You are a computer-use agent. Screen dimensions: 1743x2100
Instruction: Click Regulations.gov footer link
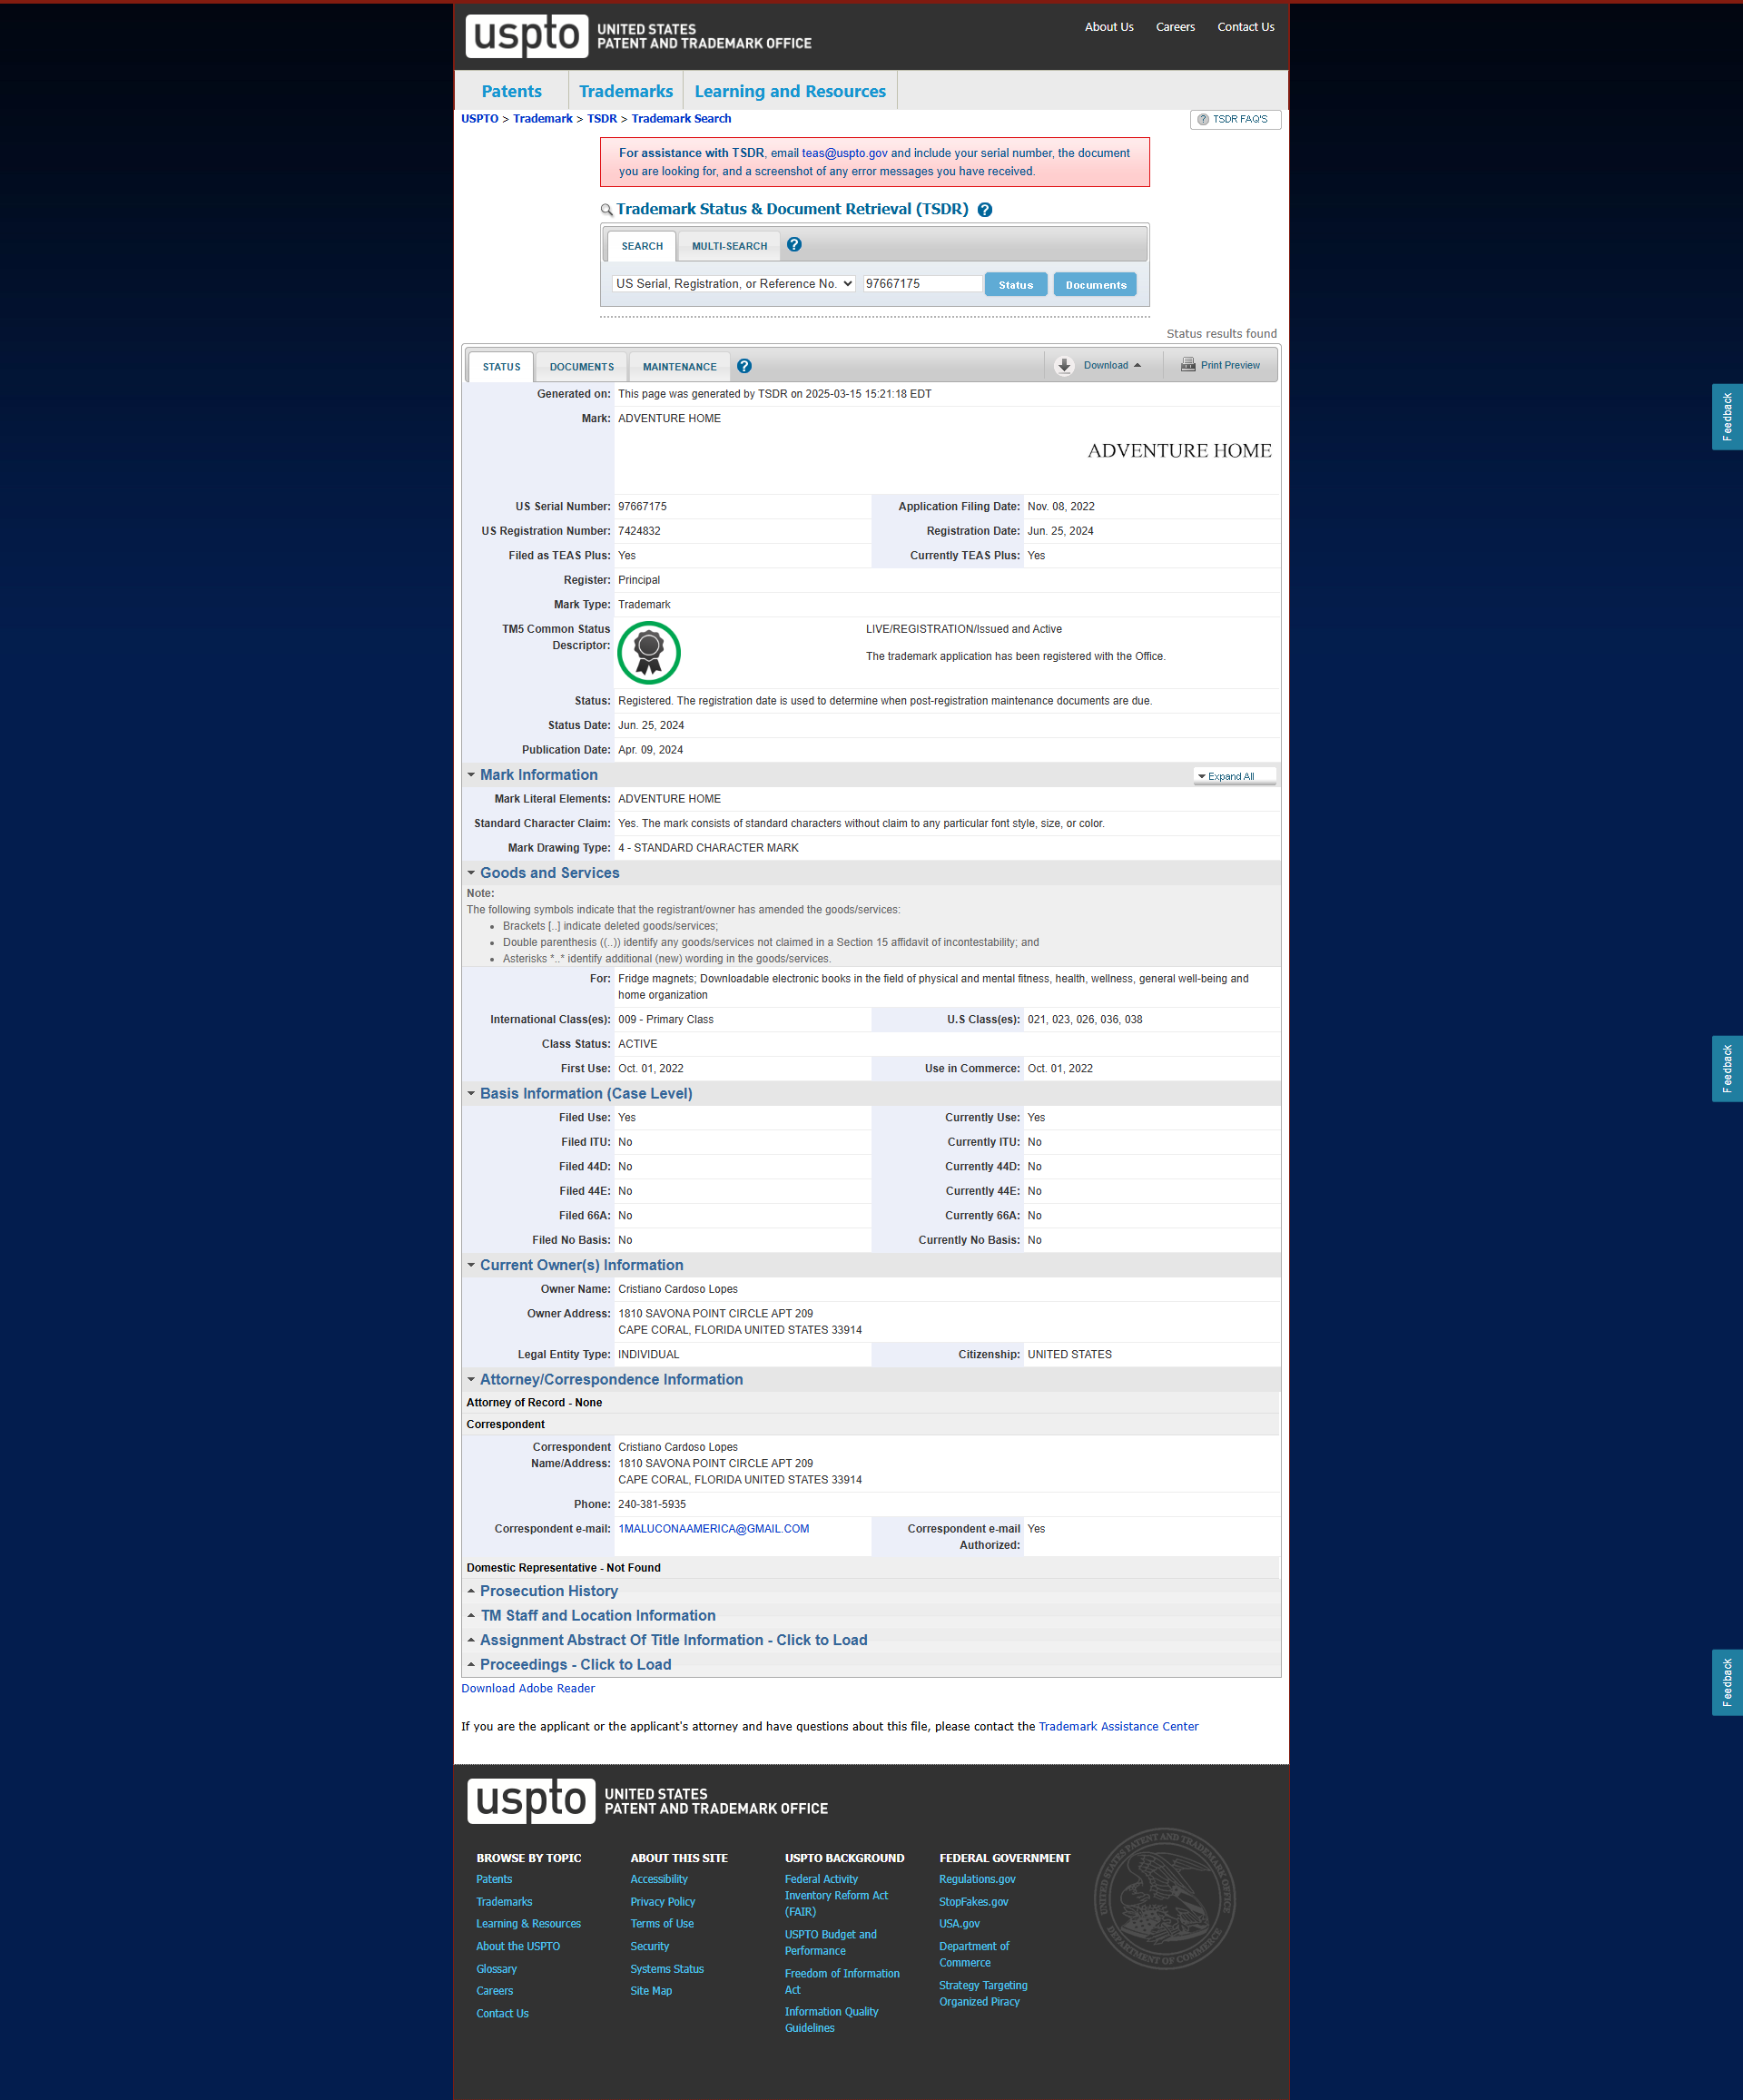977,1880
